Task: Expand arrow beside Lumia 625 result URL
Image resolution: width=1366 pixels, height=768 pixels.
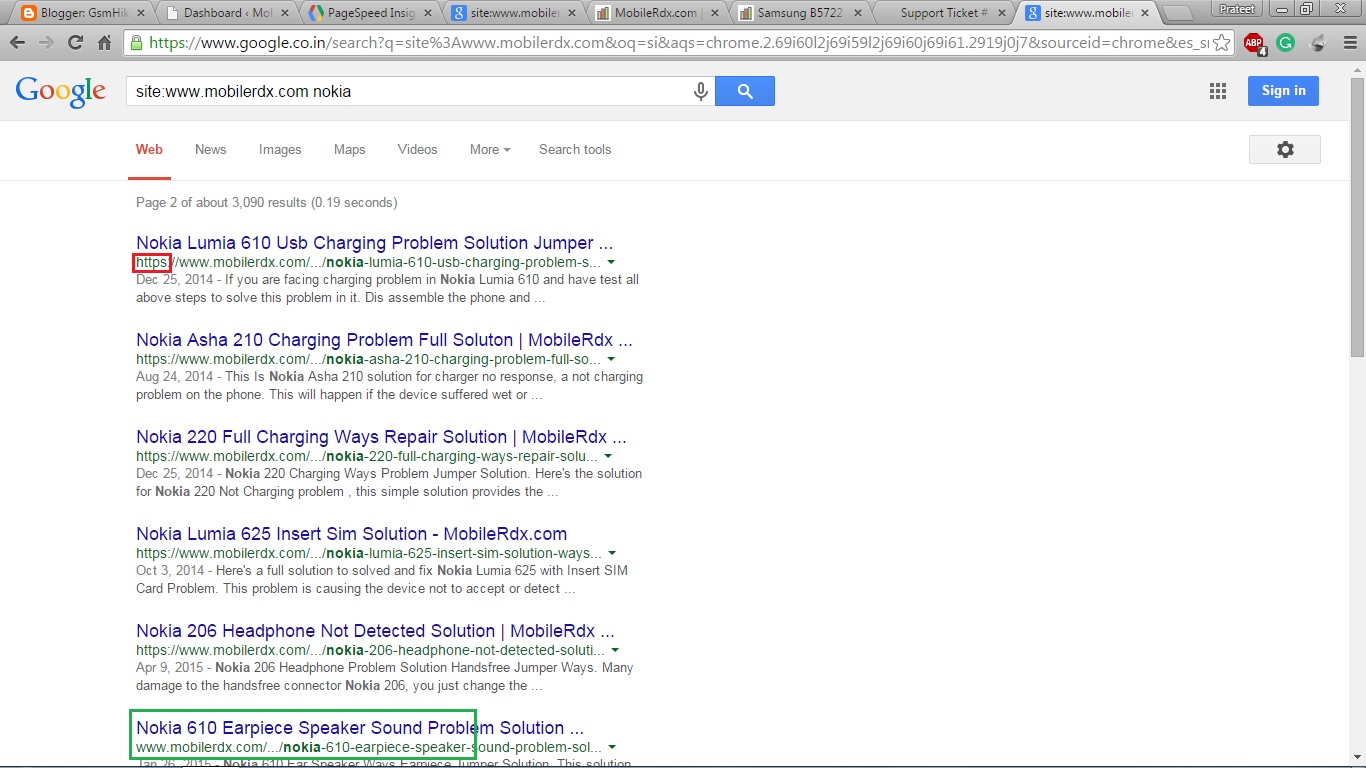Action: [x=611, y=553]
